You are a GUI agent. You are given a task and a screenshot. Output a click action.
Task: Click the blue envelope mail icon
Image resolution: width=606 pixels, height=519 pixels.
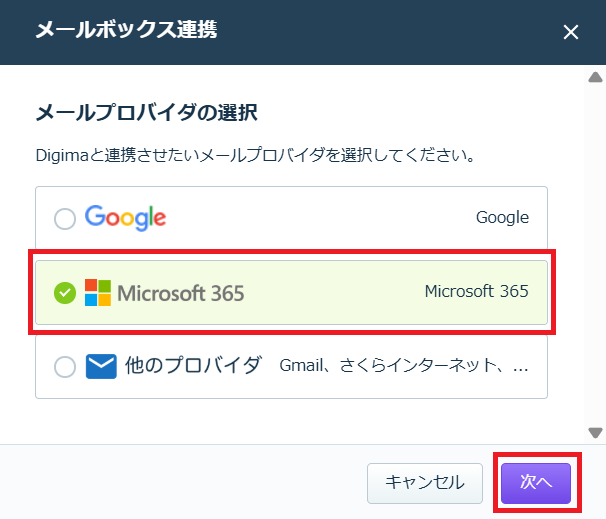point(101,366)
